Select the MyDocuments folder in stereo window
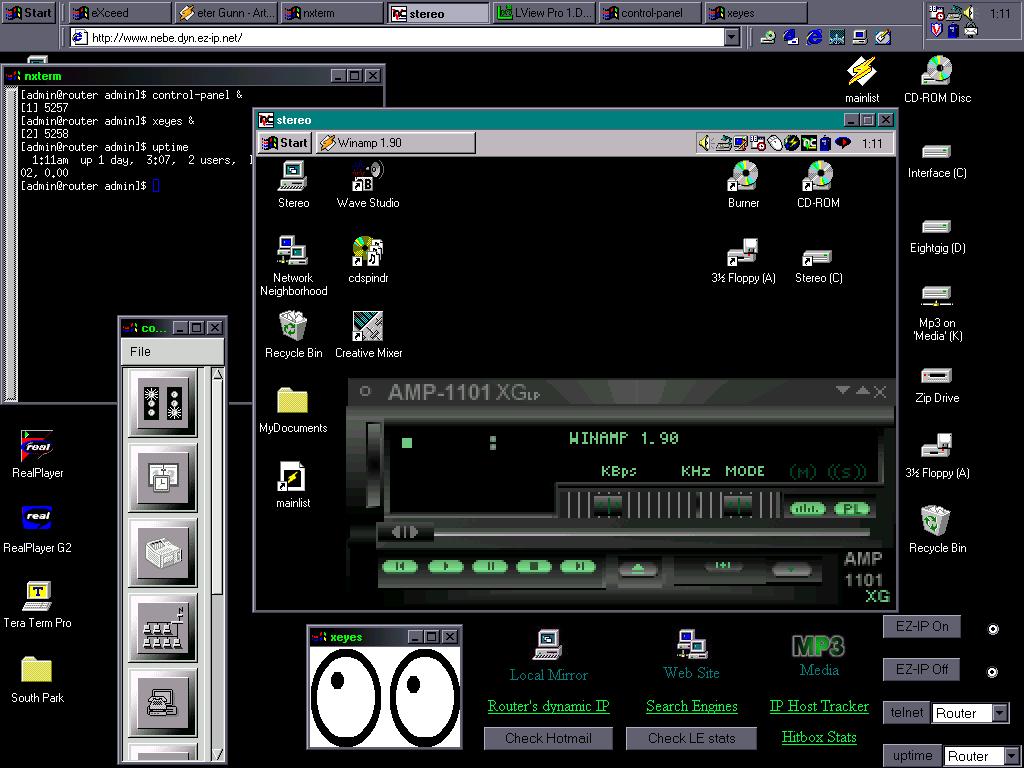This screenshot has width=1024, height=768. [x=293, y=410]
